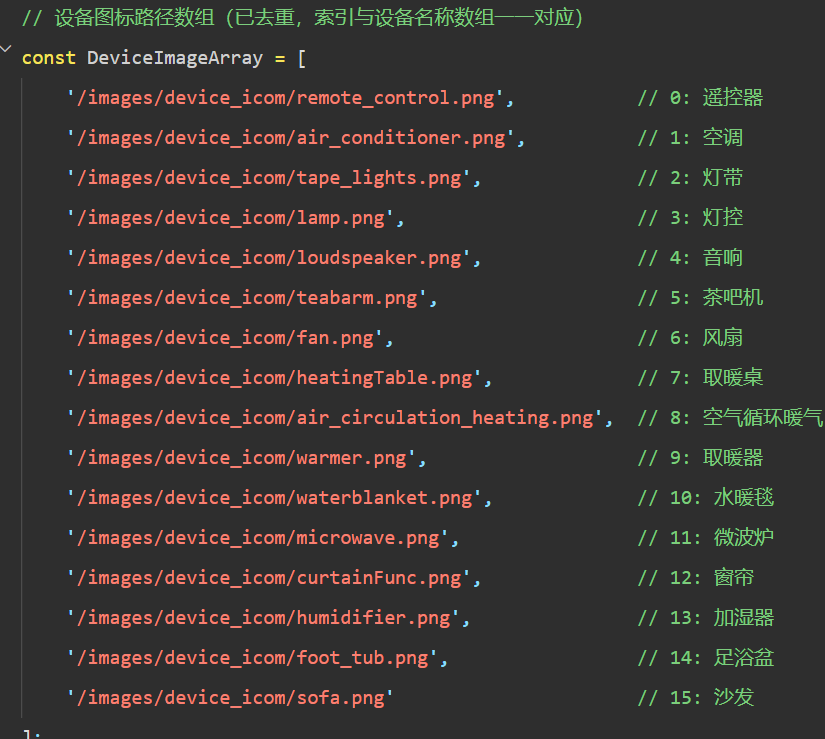Click the heatingTable.png path string
The image size is (825, 739).
[279, 378]
